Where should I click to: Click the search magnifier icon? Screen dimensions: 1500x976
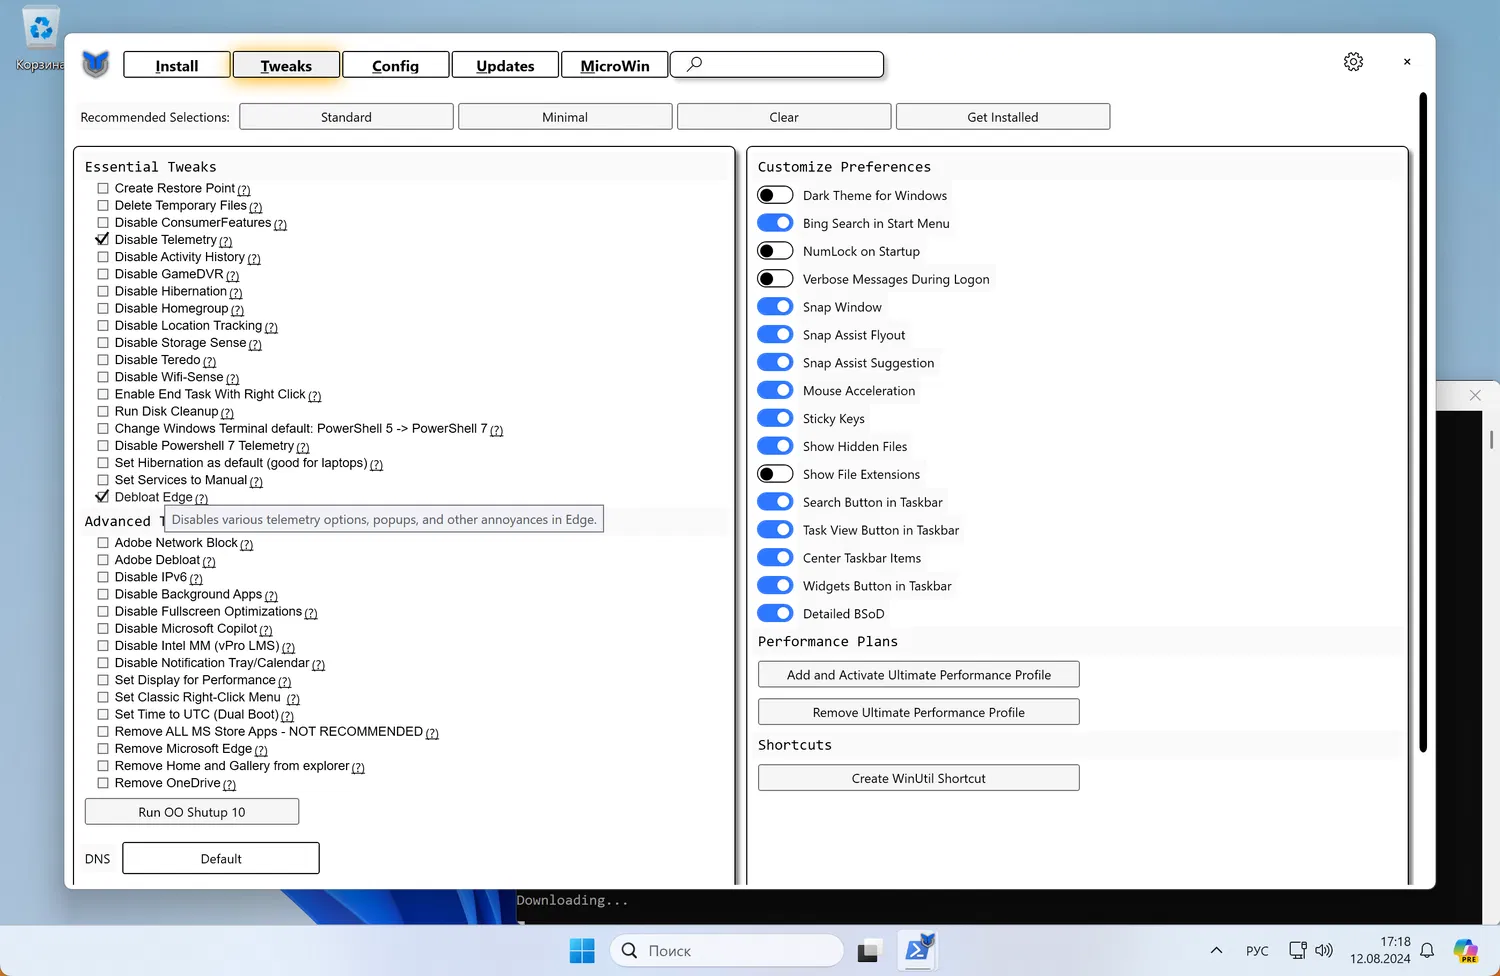[x=694, y=64]
